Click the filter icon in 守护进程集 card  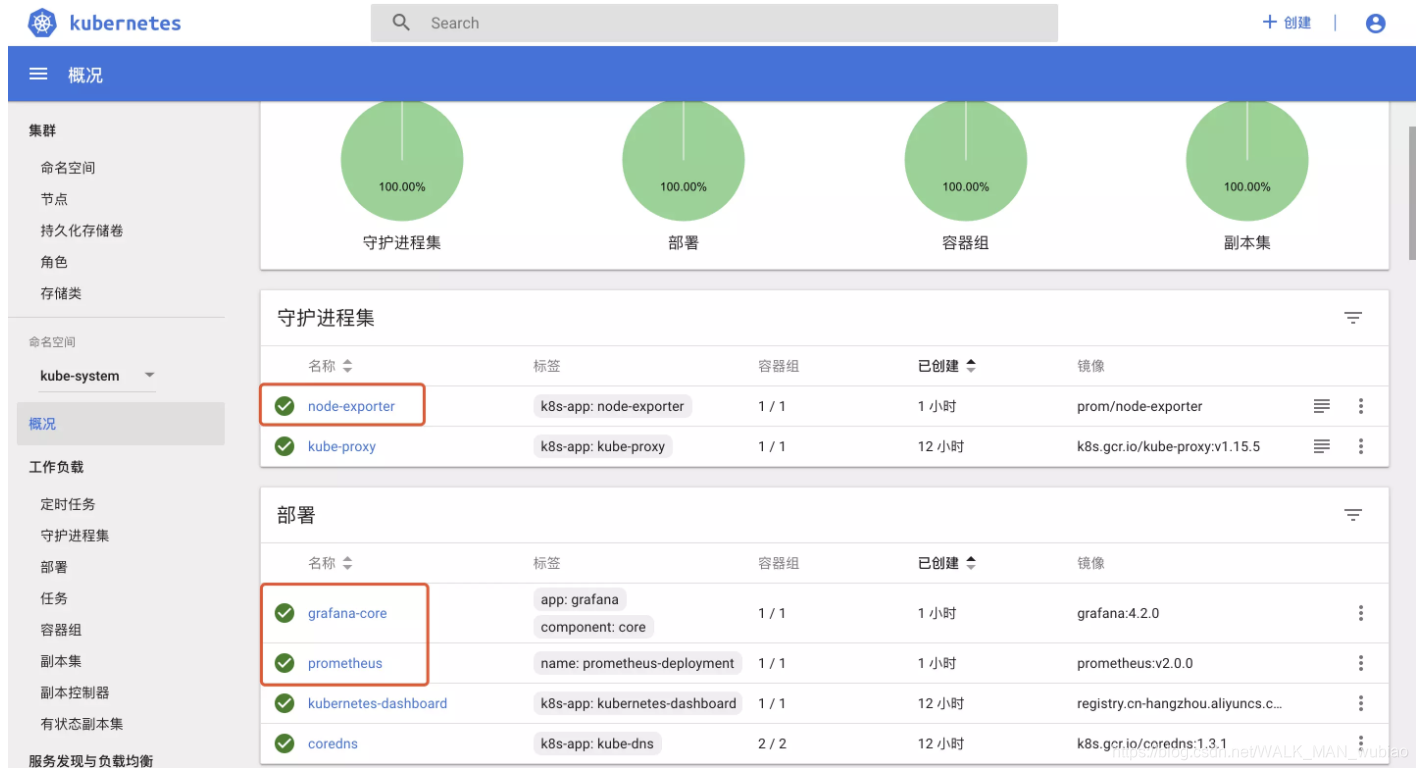coord(1353,318)
